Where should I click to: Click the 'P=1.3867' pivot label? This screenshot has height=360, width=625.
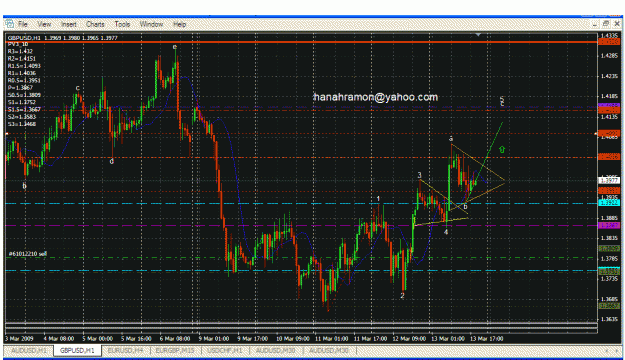(x=20, y=87)
